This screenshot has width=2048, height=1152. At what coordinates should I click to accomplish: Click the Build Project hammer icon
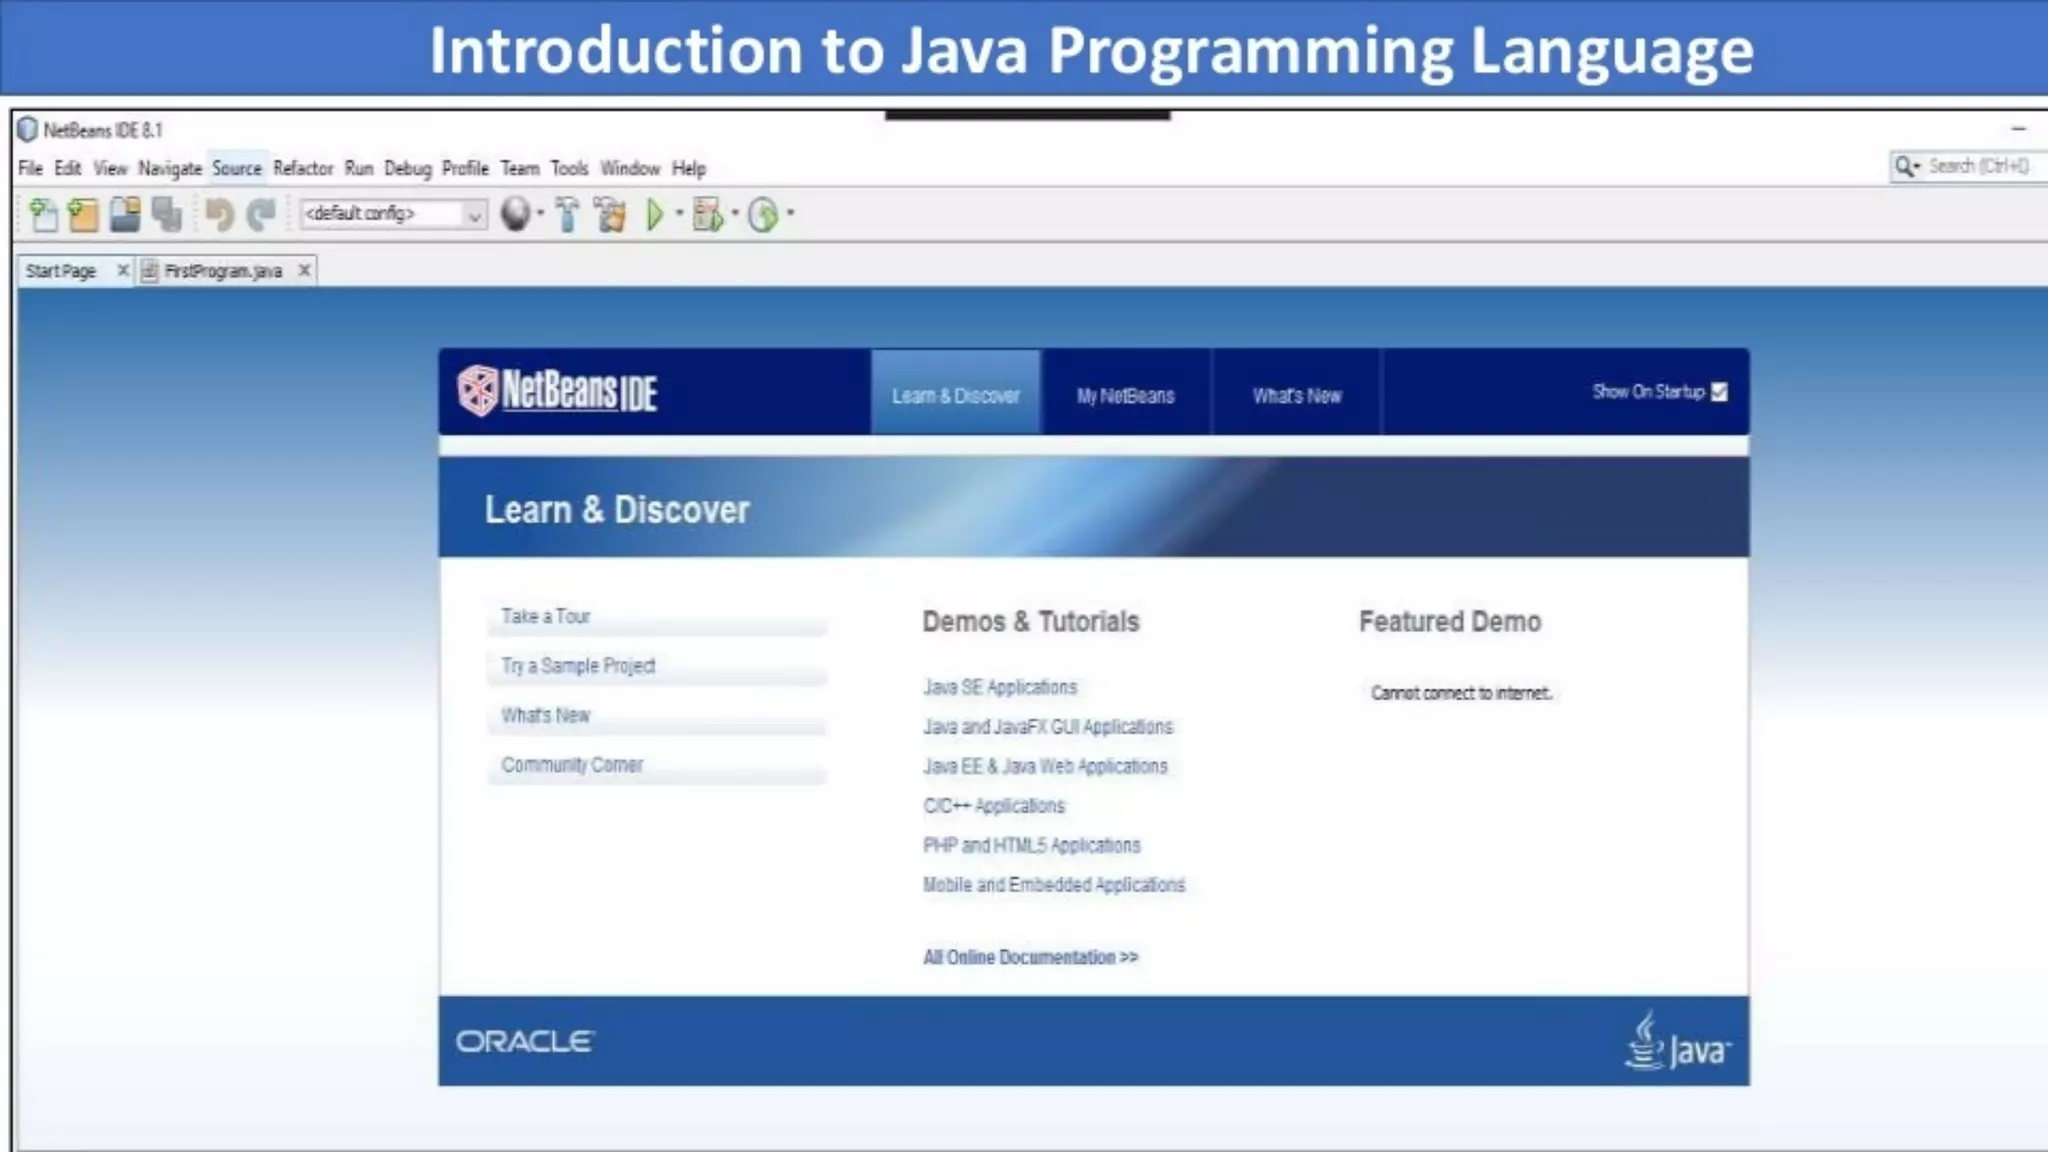pyautogui.click(x=567, y=214)
